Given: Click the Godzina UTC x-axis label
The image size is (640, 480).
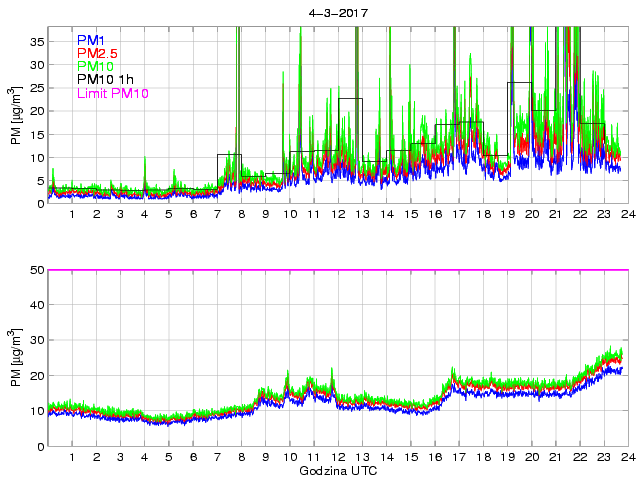Looking at the screenshot, I should [x=338, y=470].
